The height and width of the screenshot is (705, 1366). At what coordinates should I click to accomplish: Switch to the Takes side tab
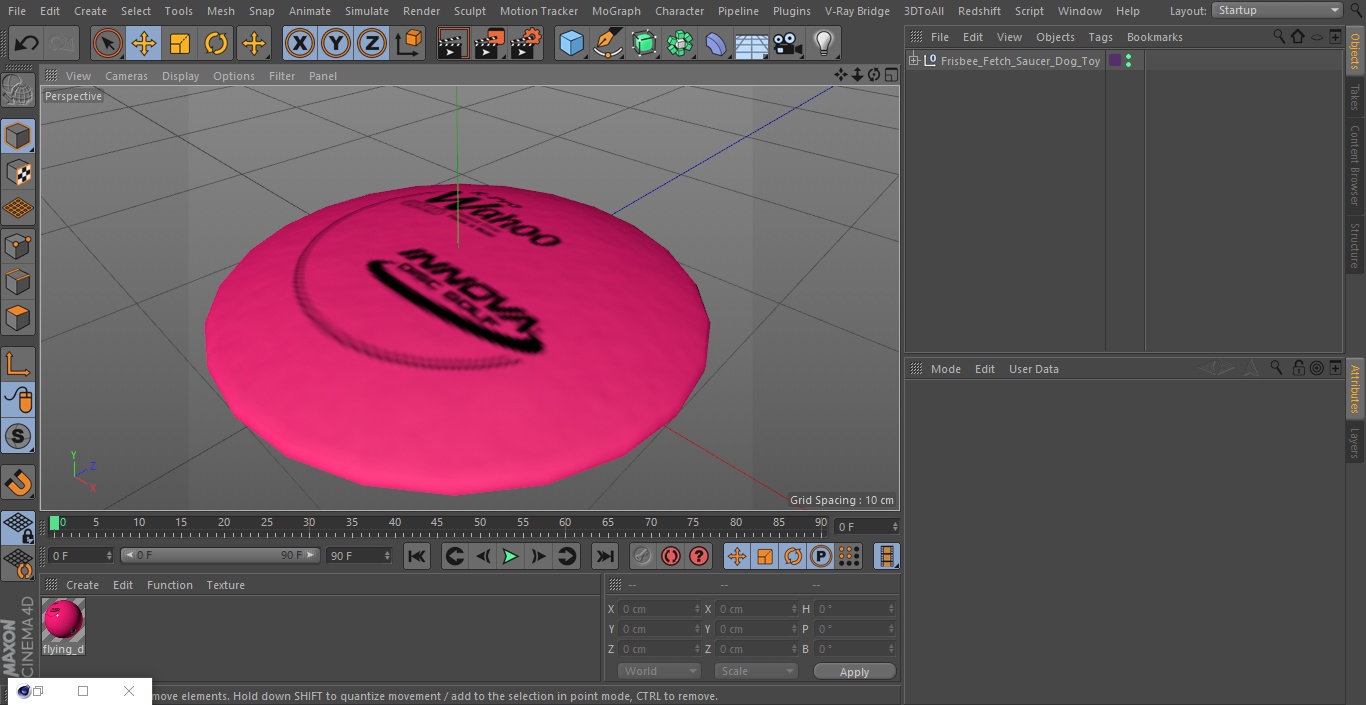tap(1355, 97)
